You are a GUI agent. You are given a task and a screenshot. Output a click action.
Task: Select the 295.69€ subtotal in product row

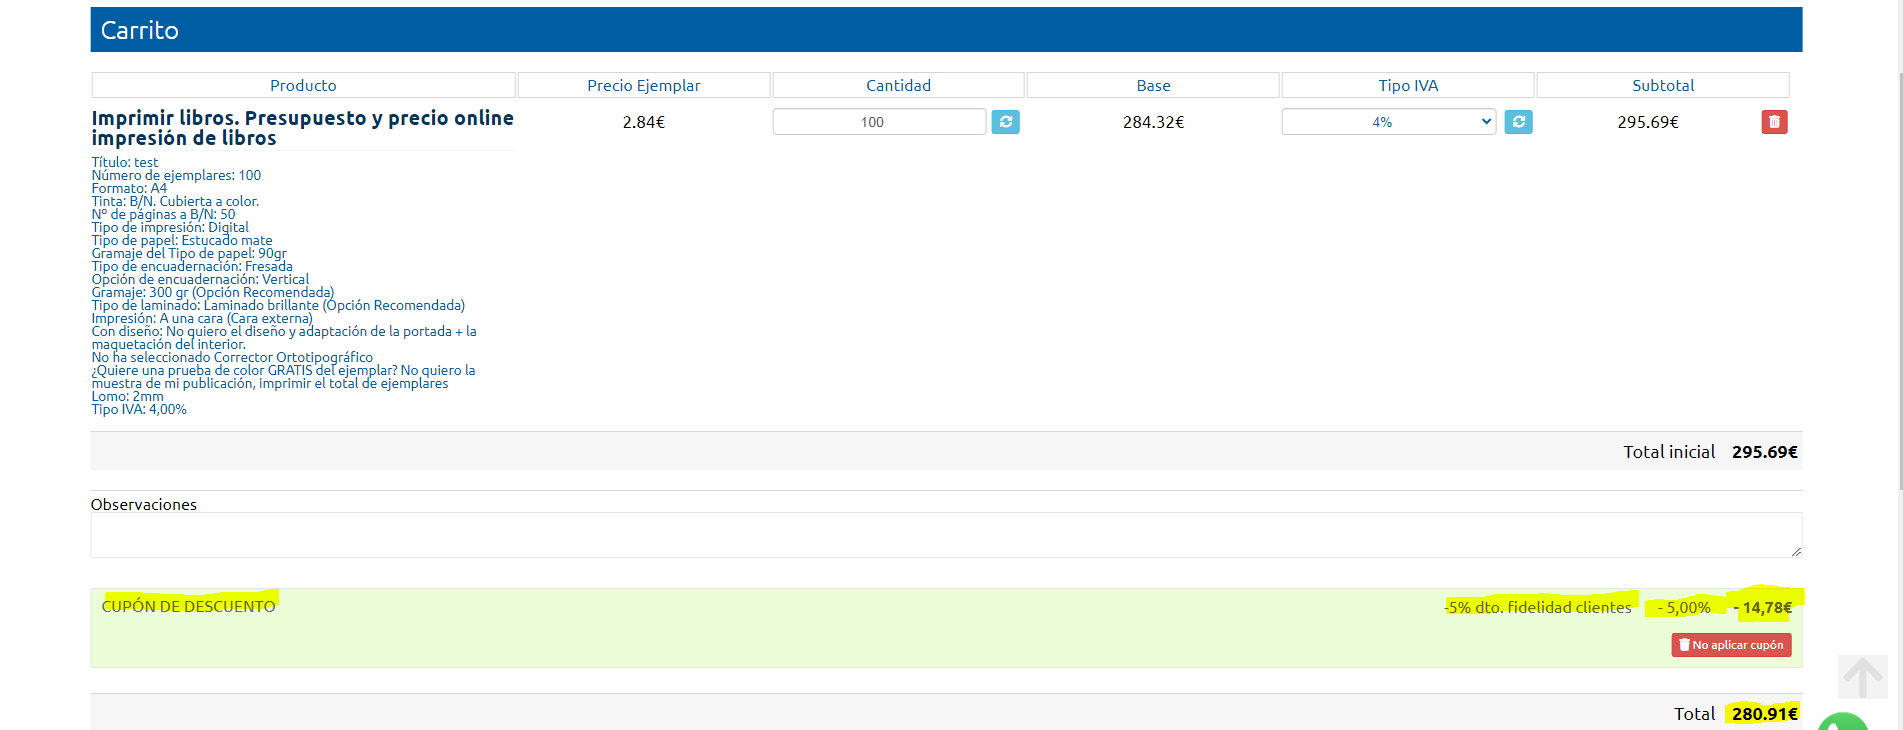coord(1648,122)
